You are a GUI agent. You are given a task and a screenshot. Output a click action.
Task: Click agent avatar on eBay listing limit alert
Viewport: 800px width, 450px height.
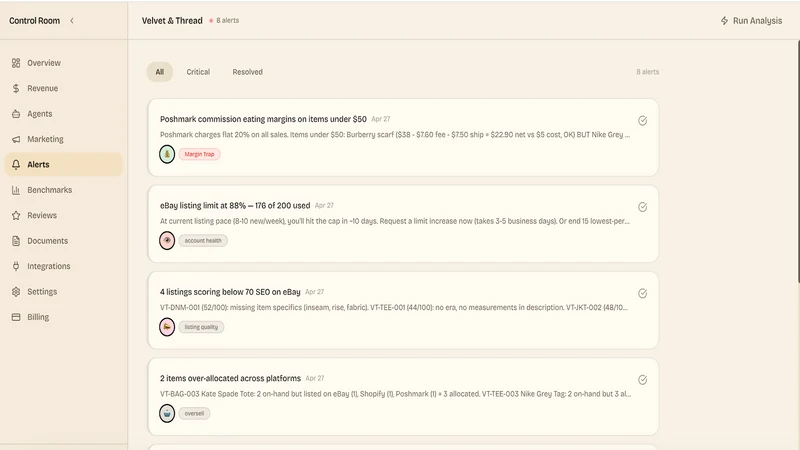pos(167,240)
